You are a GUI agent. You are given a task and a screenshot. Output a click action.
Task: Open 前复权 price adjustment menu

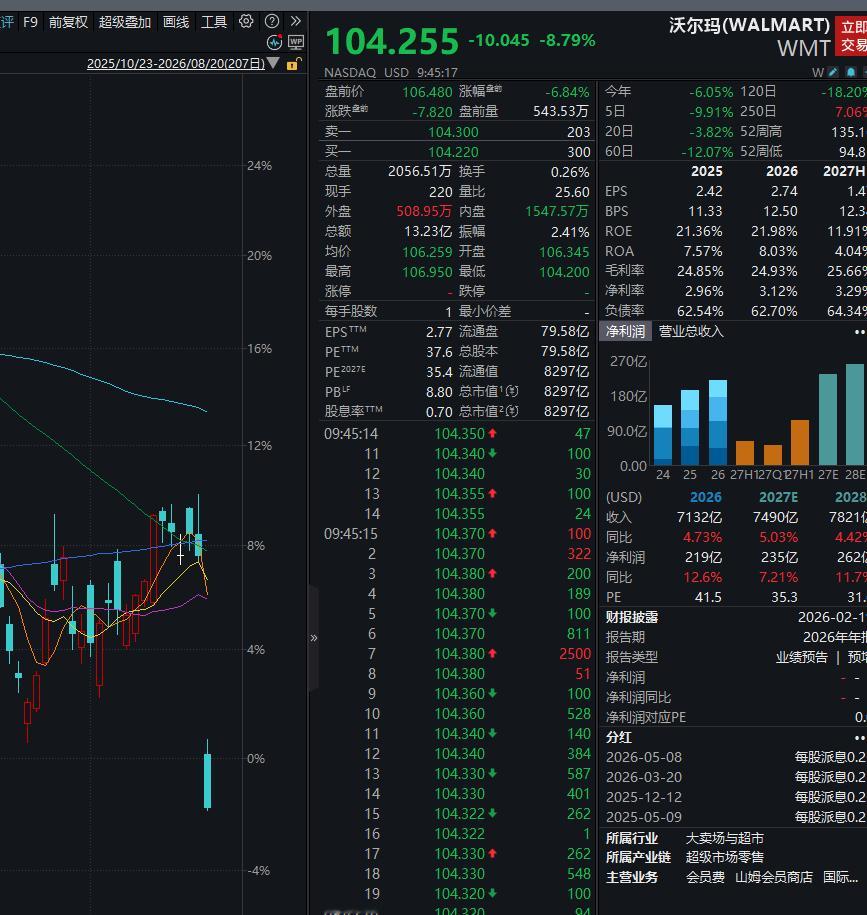pyautogui.click(x=68, y=22)
